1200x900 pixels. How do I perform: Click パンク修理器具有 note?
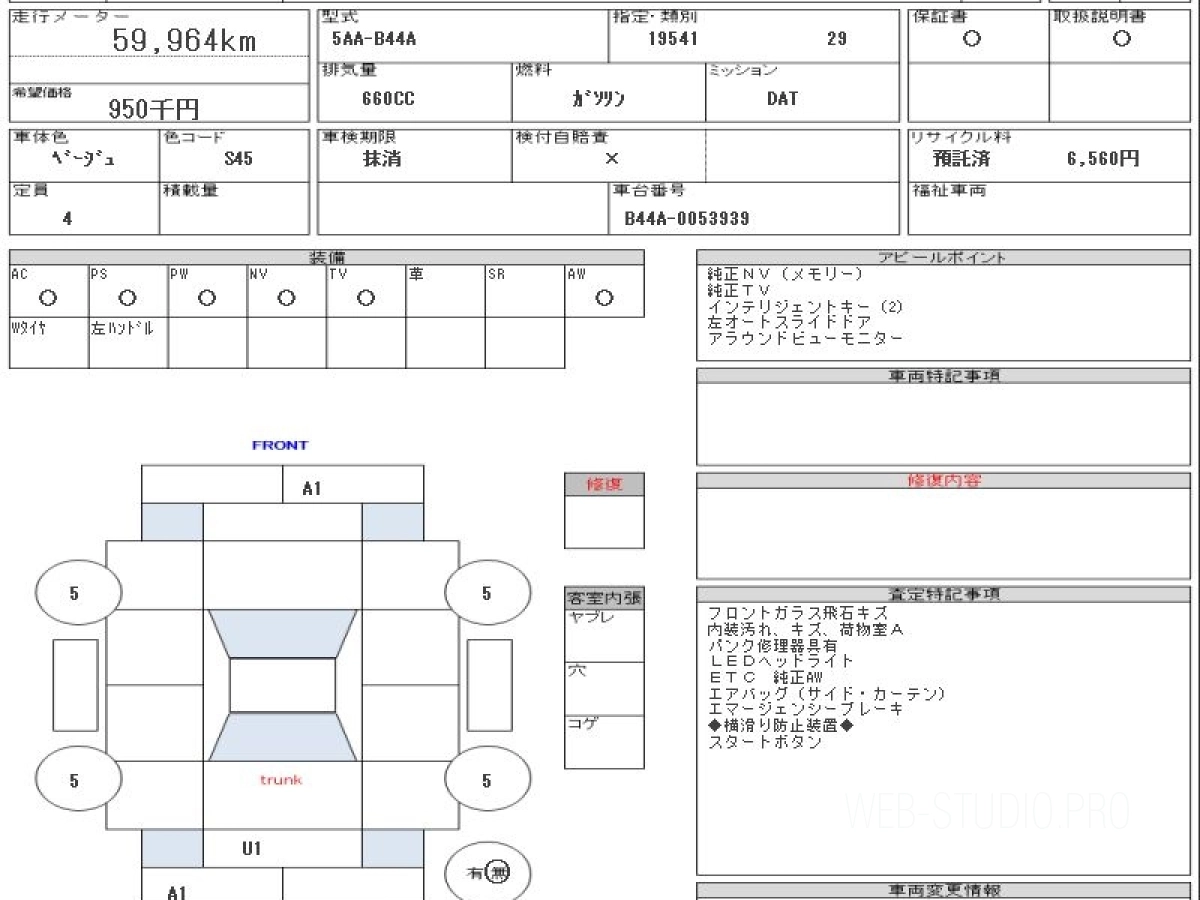click(x=772, y=645)
